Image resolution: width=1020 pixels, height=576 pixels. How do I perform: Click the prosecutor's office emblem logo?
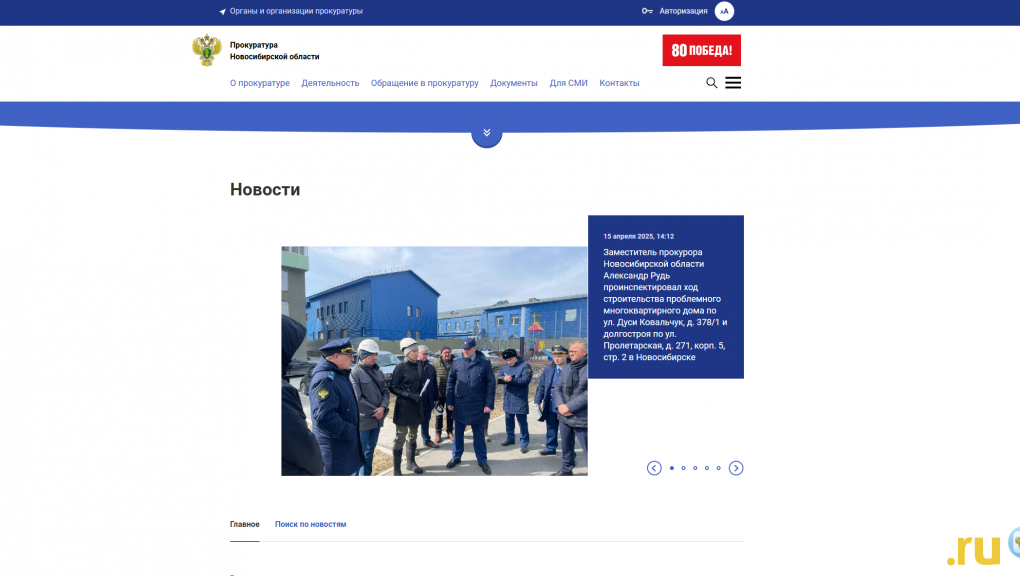207,50
